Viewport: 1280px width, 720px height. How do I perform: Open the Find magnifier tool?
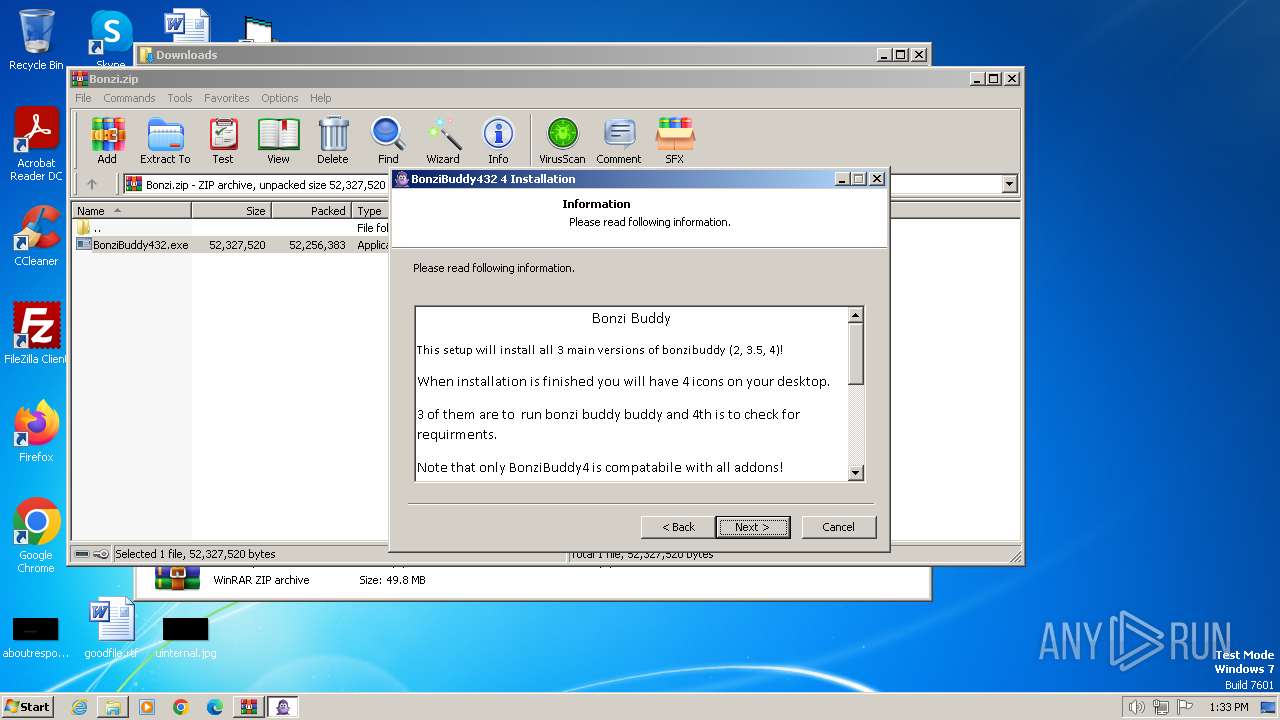pos(388,140)
